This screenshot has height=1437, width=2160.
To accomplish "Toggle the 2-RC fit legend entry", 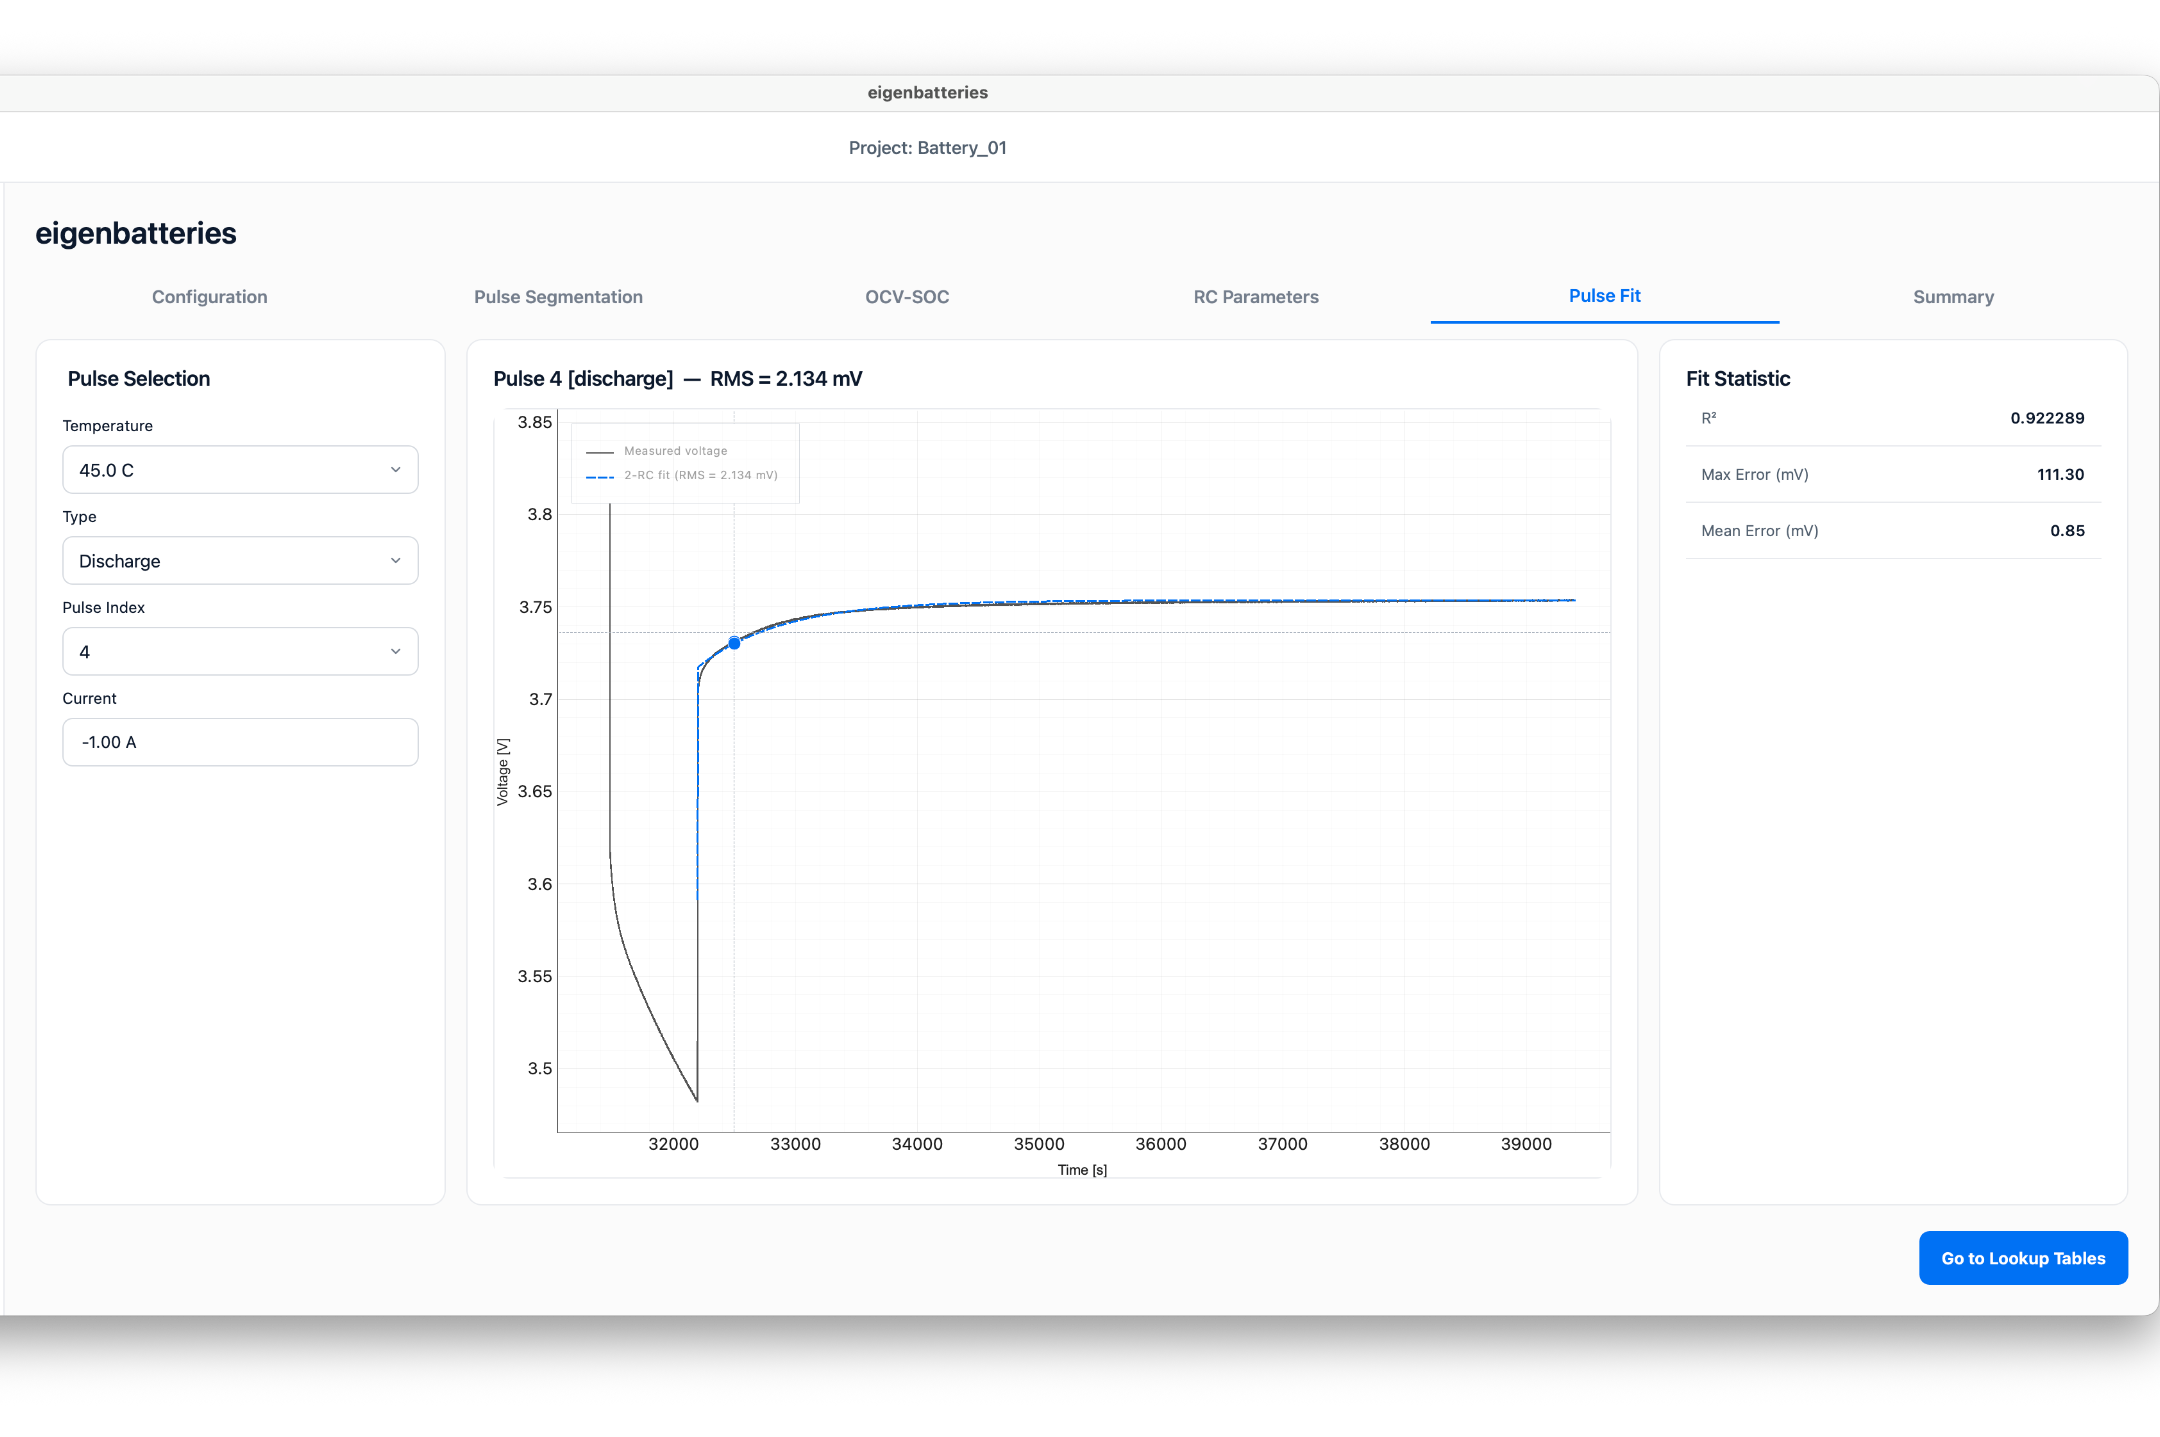I will click(682, 476).
